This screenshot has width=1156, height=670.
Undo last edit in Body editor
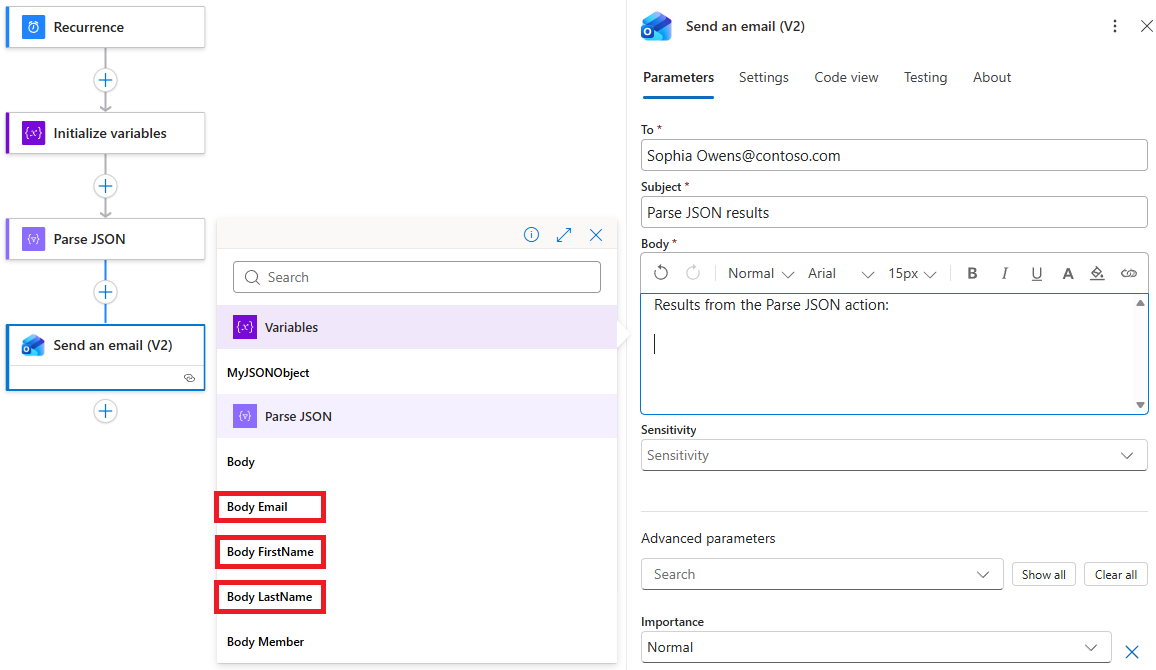tap(661, 273)
